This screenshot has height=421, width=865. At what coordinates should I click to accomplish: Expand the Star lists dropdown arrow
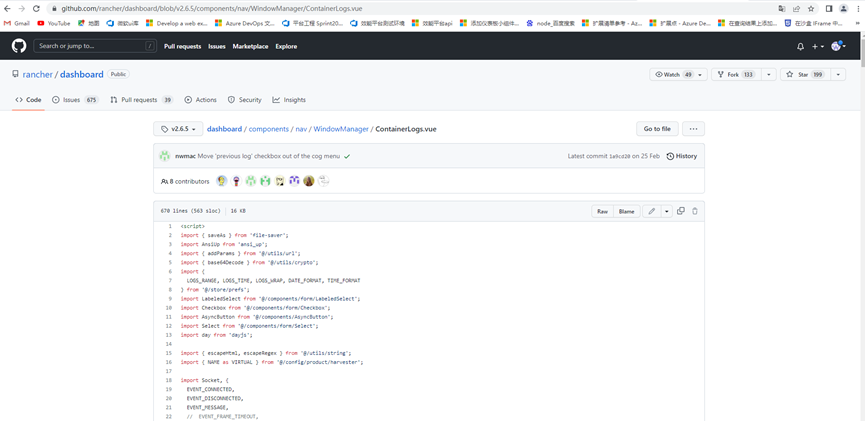pyautogui.click(x=838, y=74)
